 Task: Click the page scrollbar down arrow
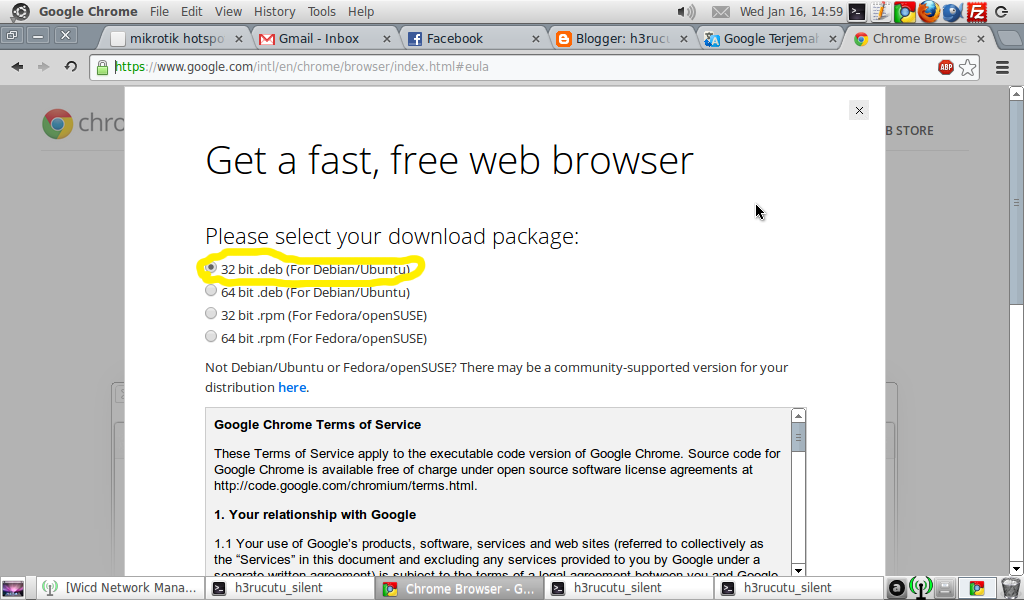[1016, 569]
